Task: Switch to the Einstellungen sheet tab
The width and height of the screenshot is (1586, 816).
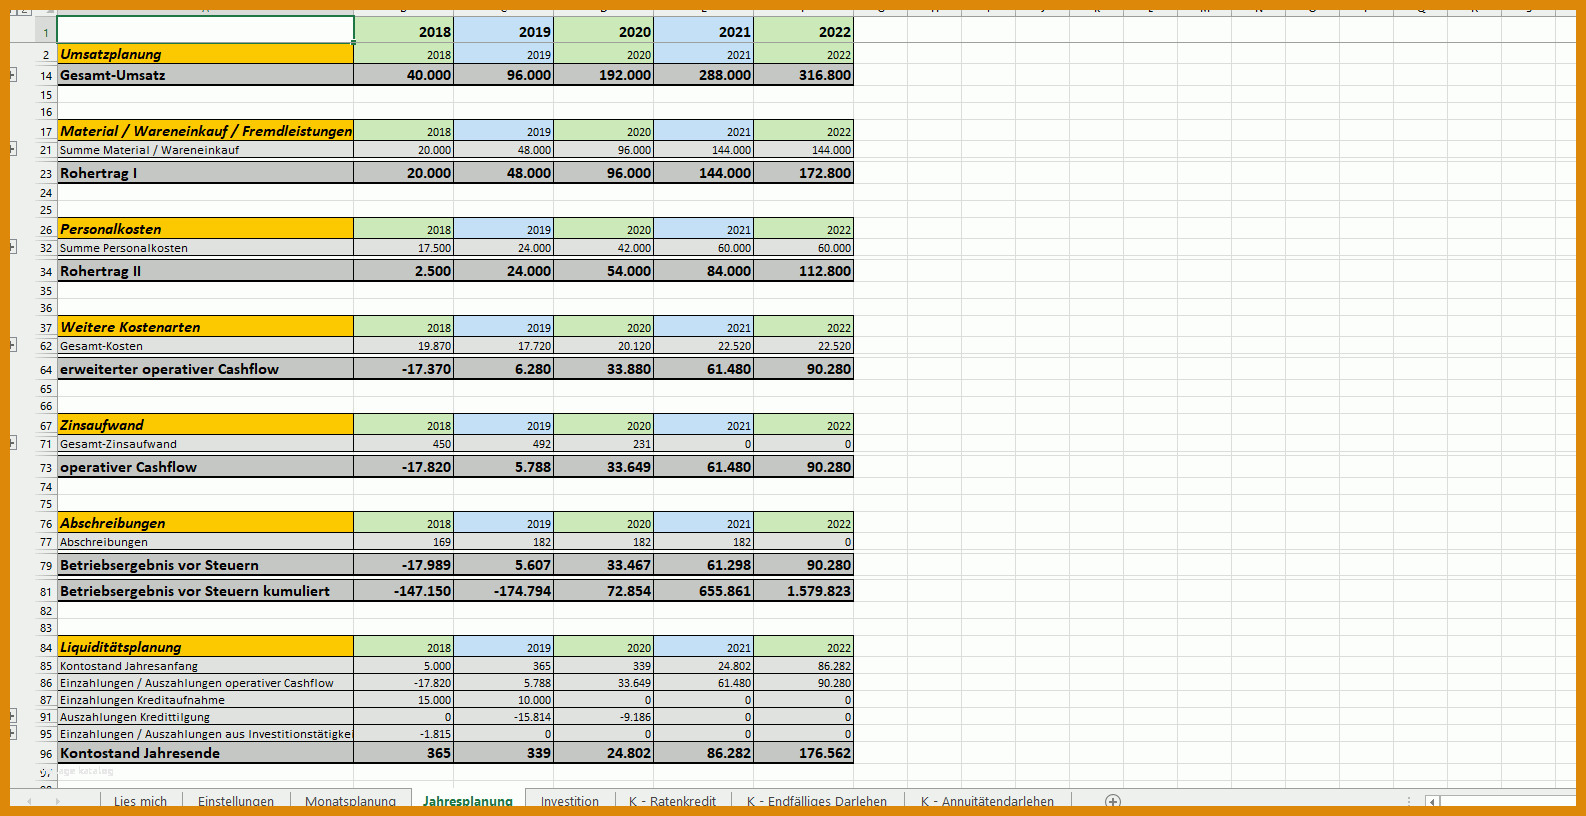Action: [x=236, y=801]
